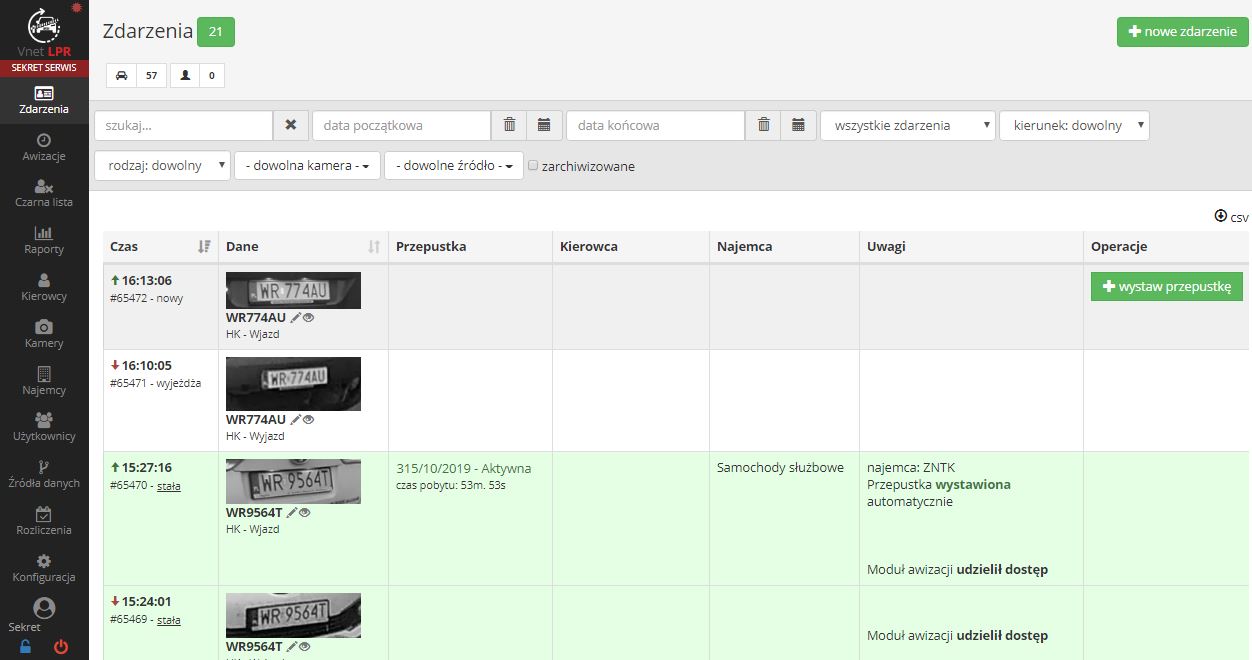The image size is (1252, 660).
Task: View plate details with eye icon for #65472
Action: (x=308, y=317)
